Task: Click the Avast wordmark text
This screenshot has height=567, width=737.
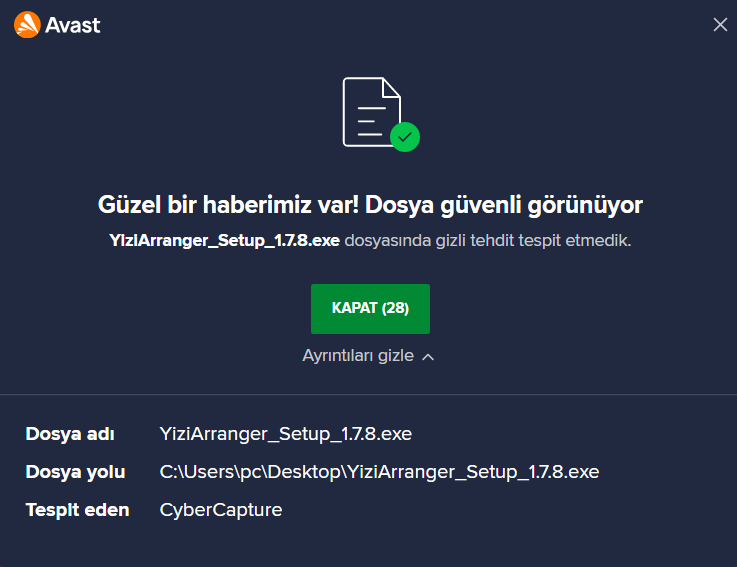Action: pos(72,25)
